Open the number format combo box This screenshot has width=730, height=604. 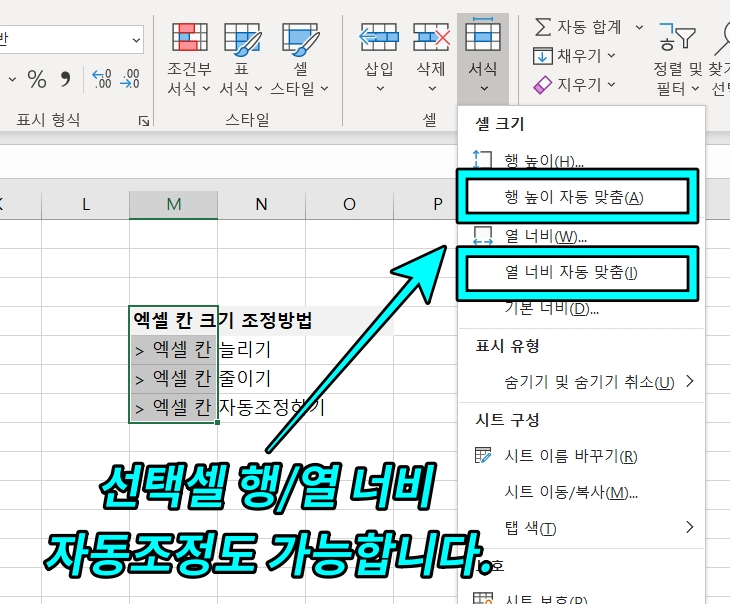(70, 40)
